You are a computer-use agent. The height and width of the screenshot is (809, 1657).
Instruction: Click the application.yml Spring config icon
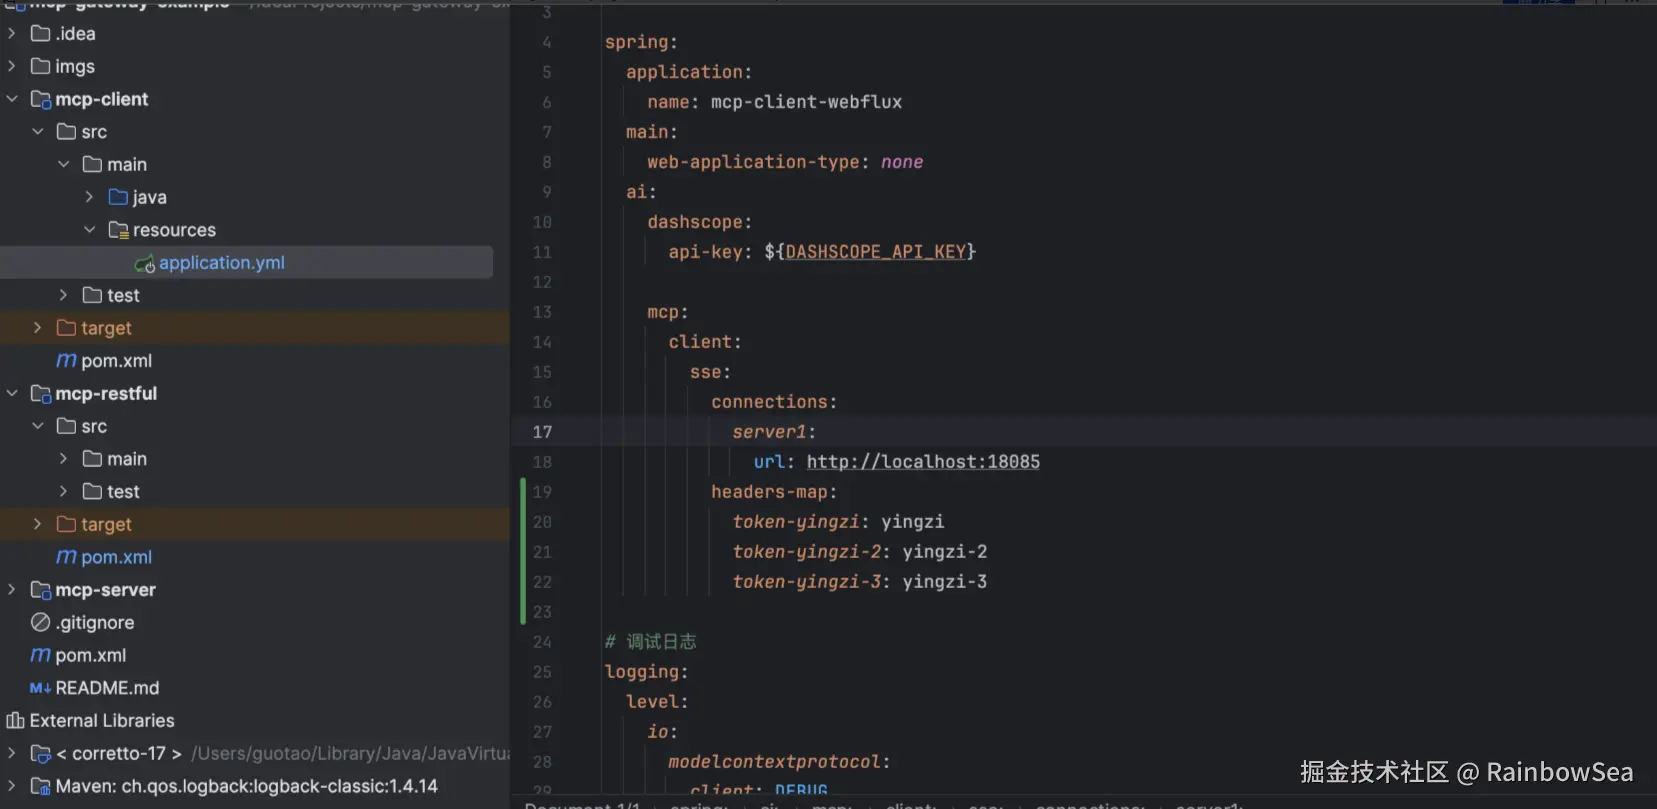click(145, 263)
